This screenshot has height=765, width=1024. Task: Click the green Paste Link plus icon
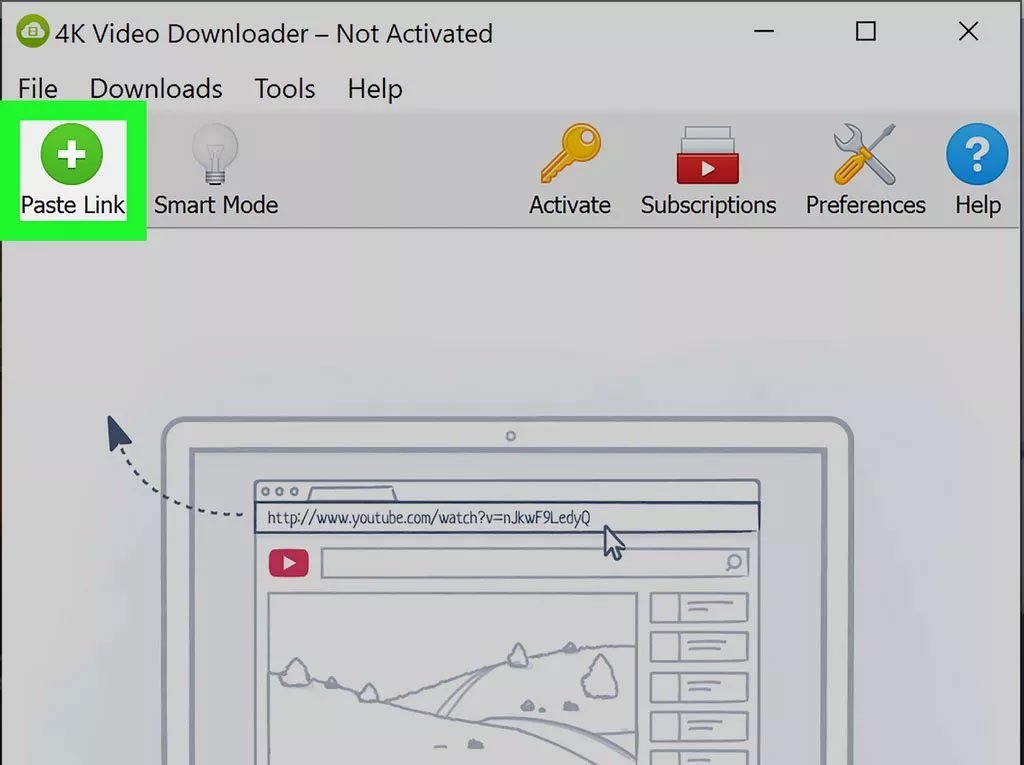pyautogui.click(x=71, y=154)
